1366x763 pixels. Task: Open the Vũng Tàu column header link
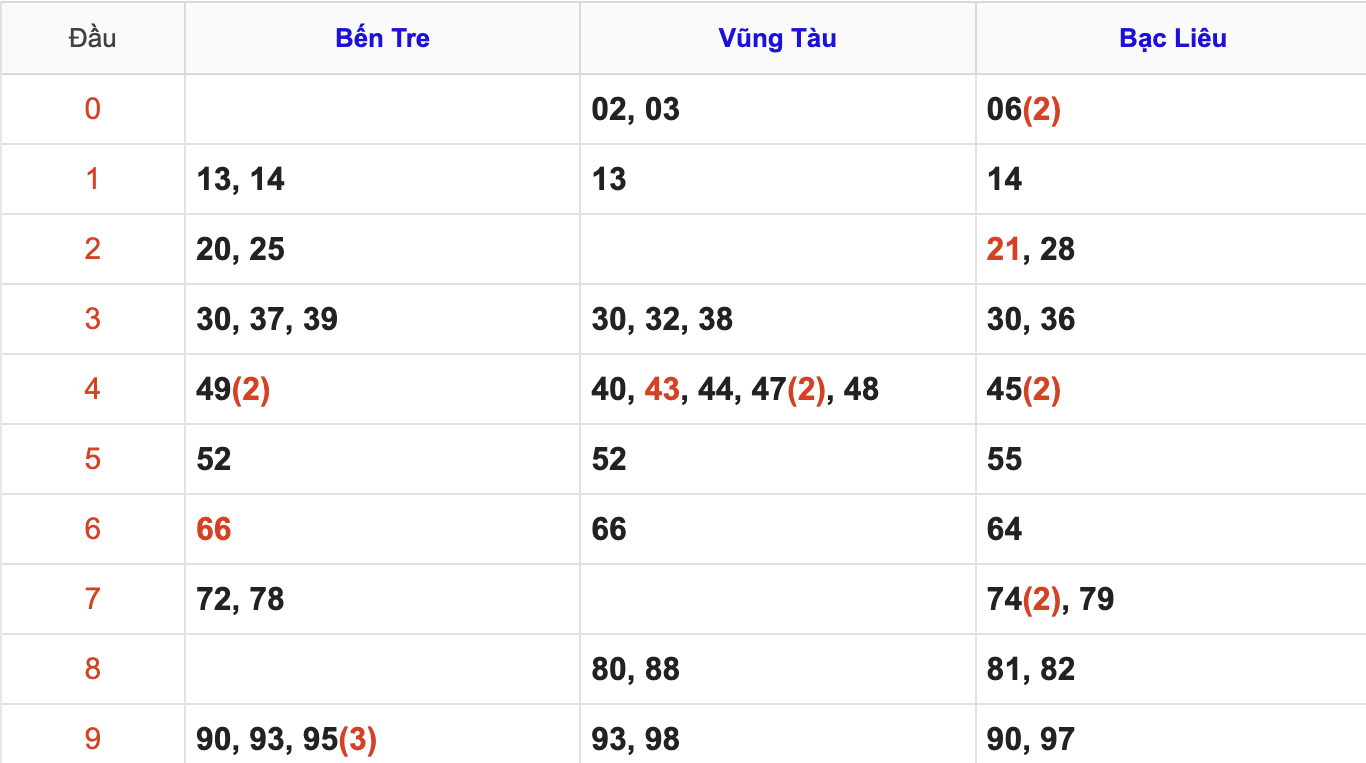777,39
